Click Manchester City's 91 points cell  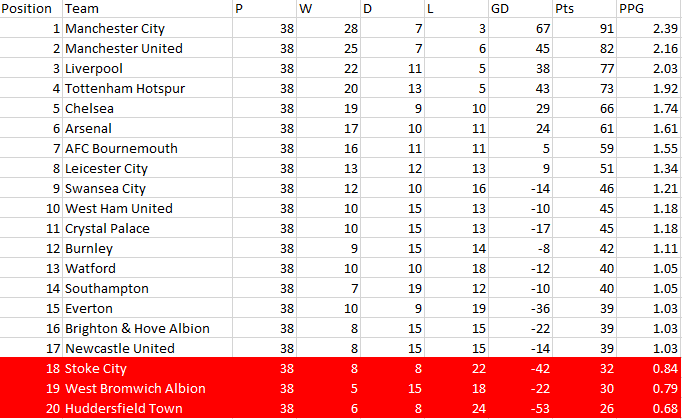click(x=585, y=28)
